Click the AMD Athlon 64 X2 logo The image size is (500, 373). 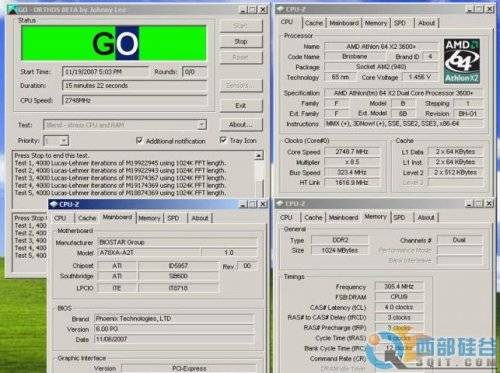[x=462, y=61]
